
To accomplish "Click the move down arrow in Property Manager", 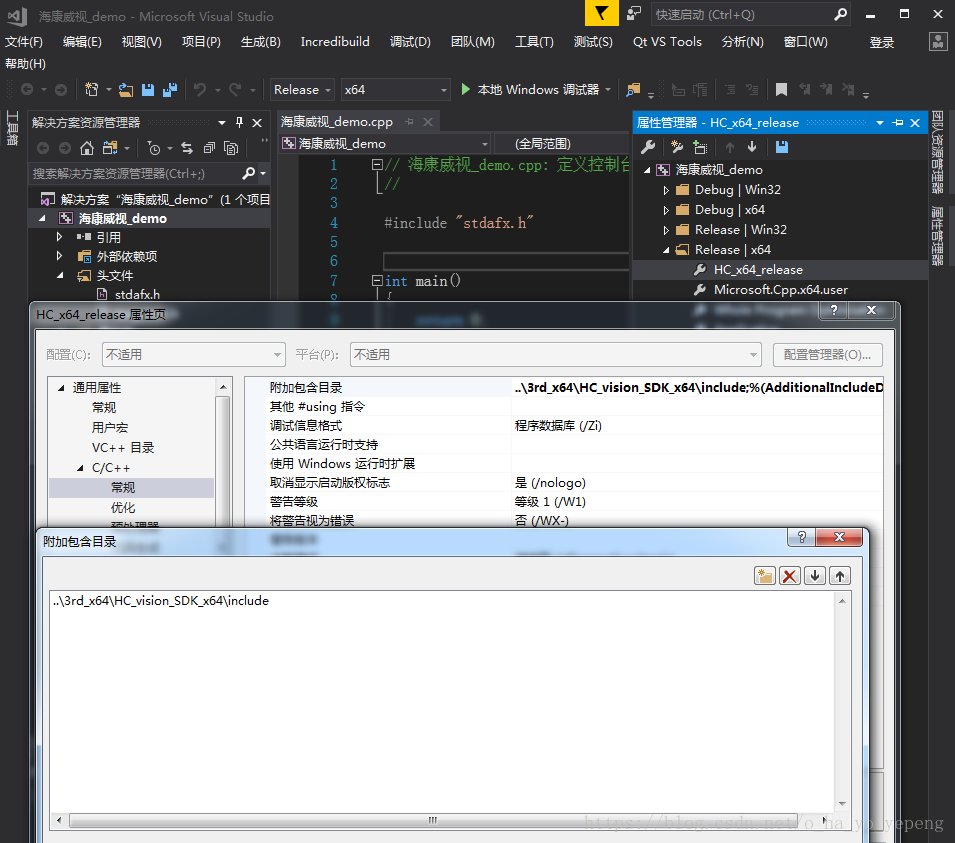I will [752, 147].
